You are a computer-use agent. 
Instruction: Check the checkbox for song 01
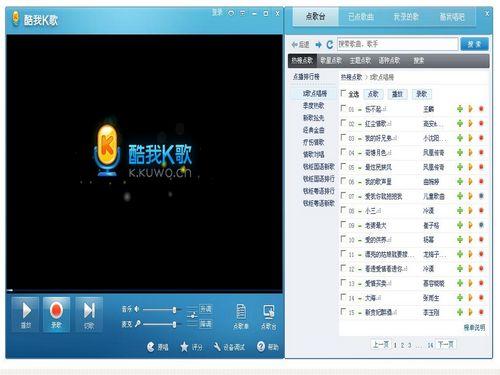pyautogui.click(x=343, y=108)
